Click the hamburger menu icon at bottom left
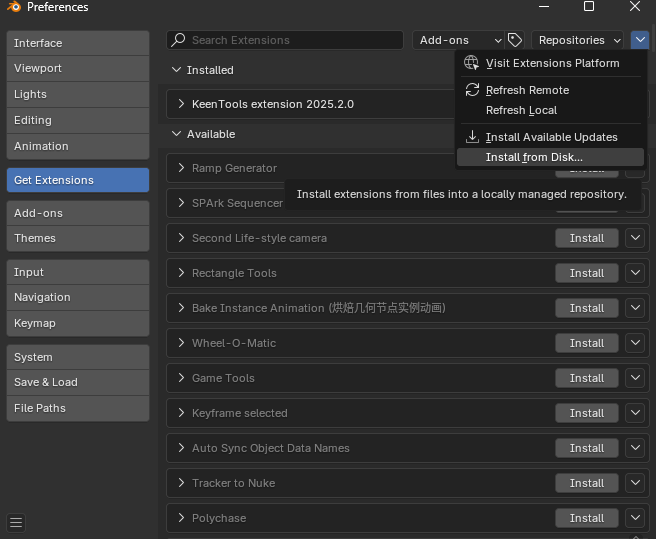The height and width of the screenshot is (539, 656). pos(16,522)
